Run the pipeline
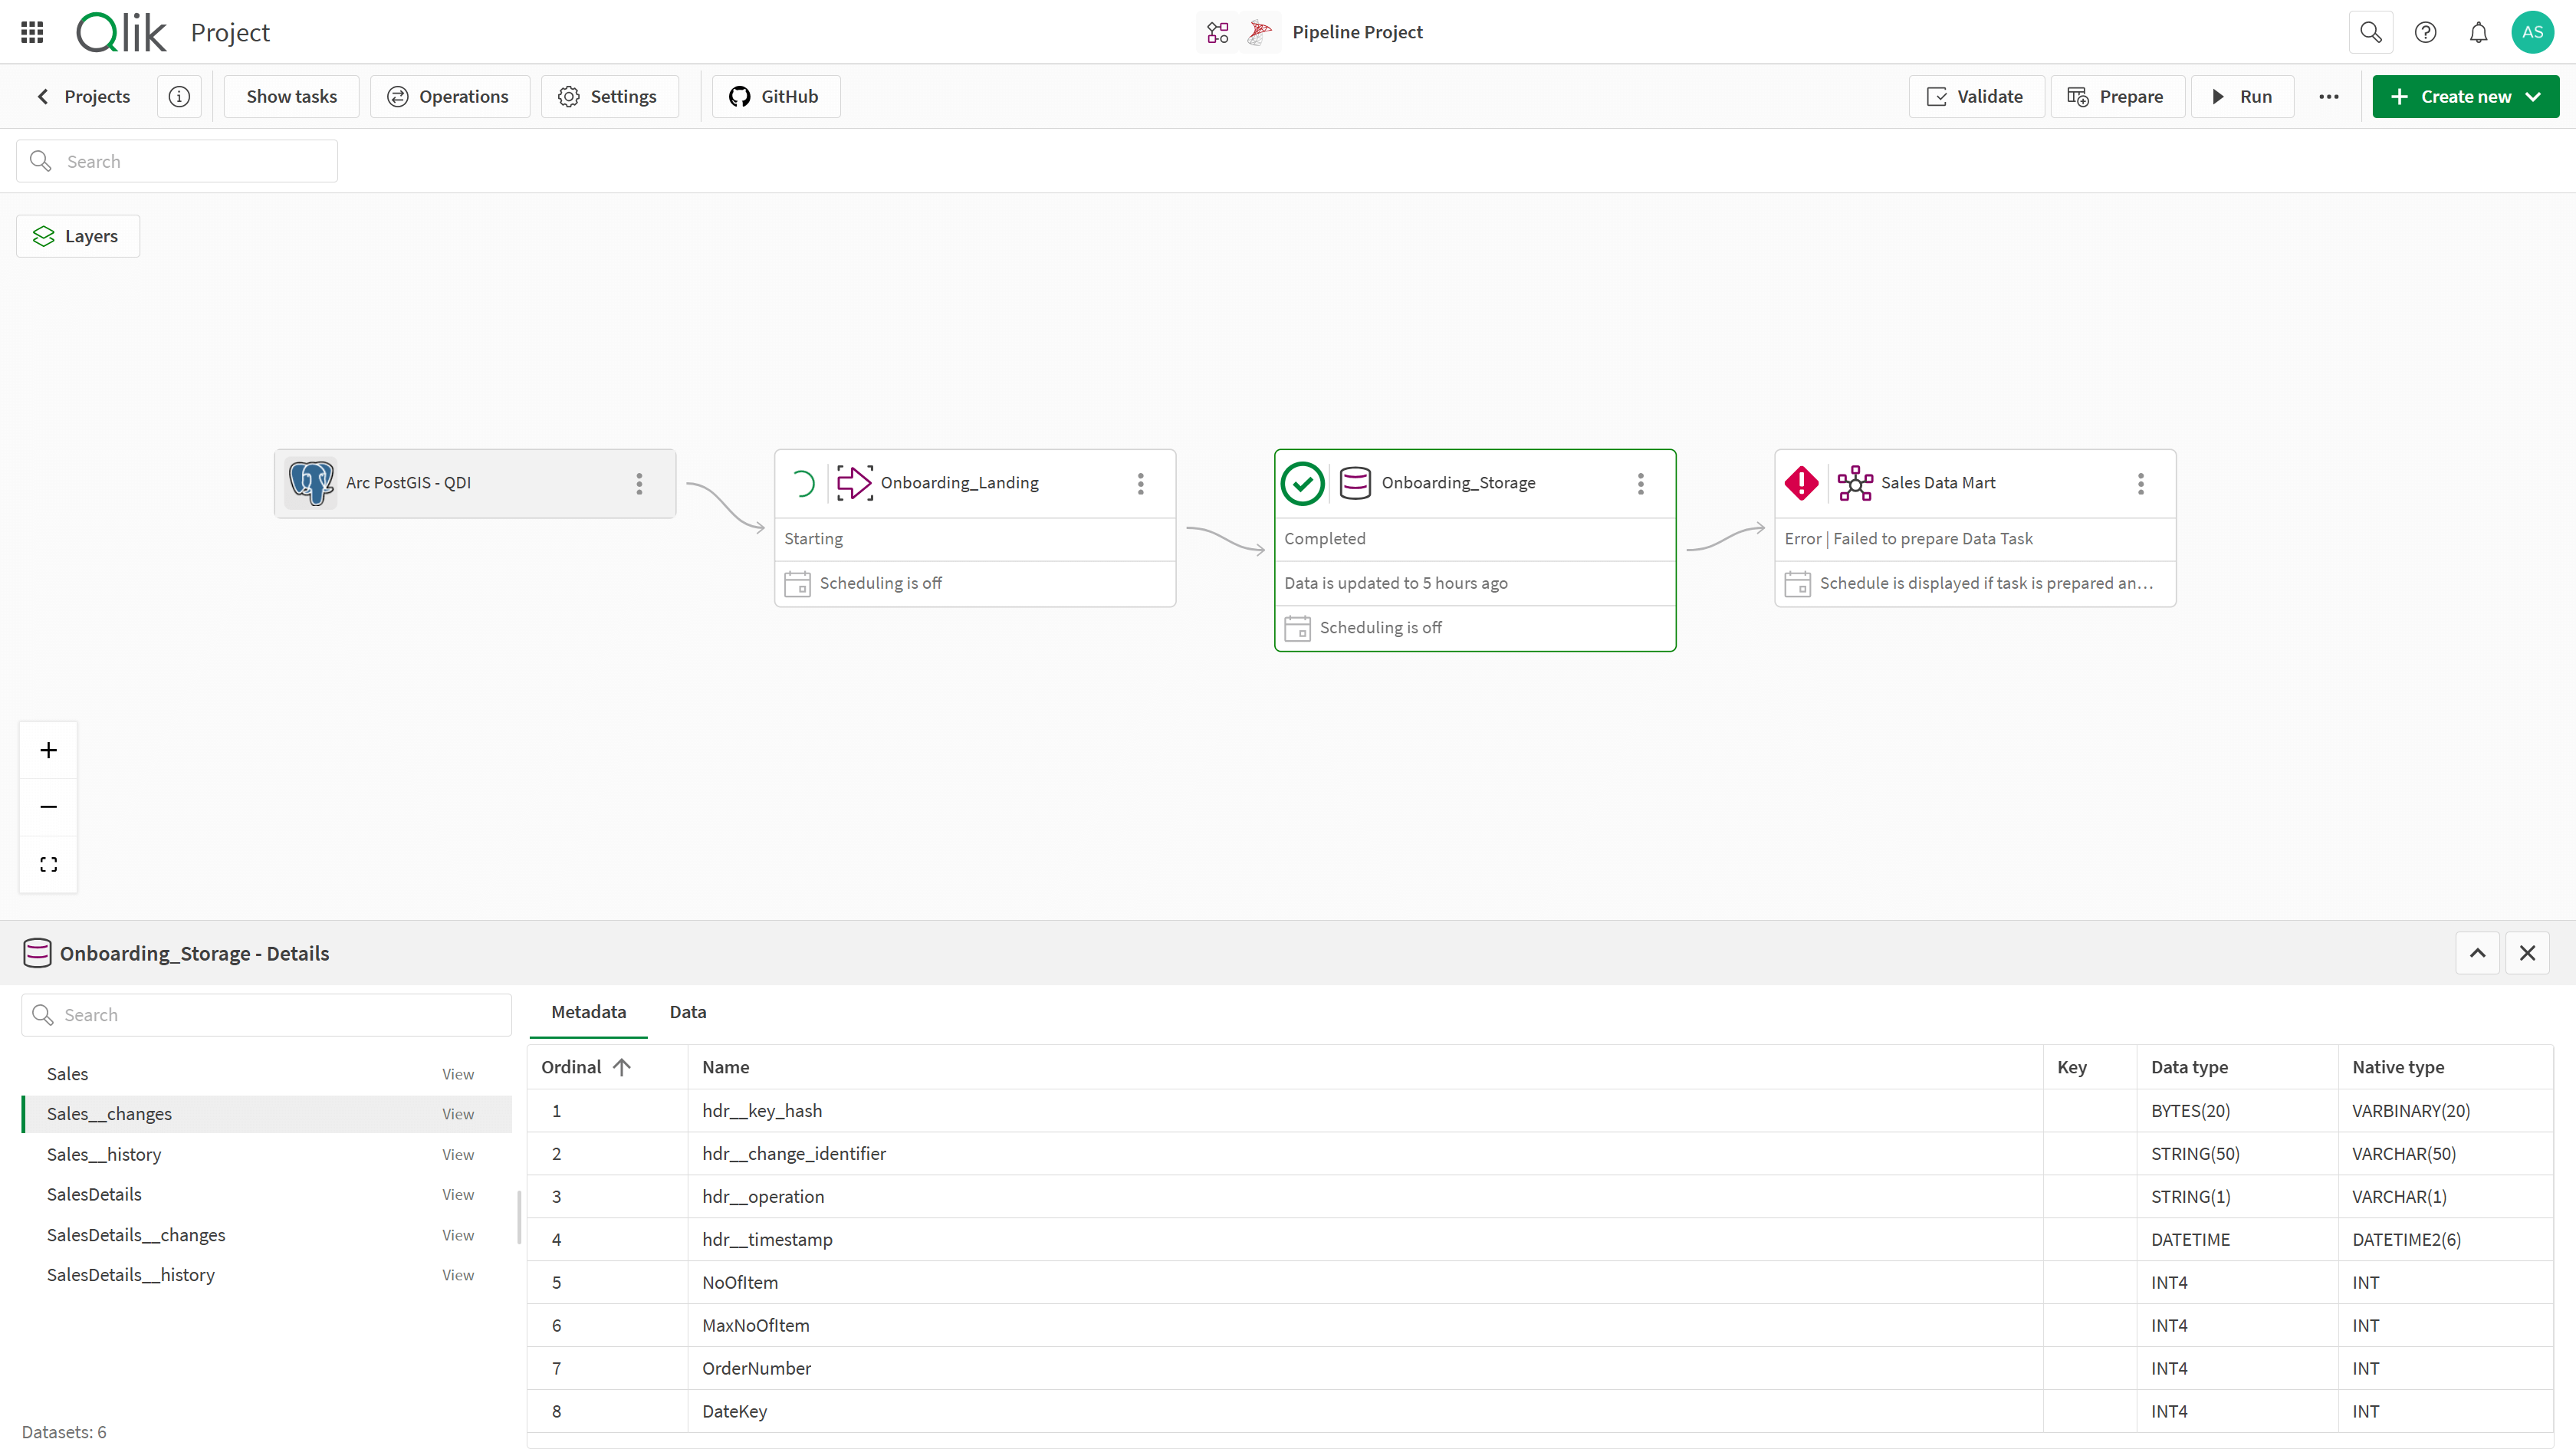The height and width of the screenshot is (1449, 2576). [x=2242, y=96]
